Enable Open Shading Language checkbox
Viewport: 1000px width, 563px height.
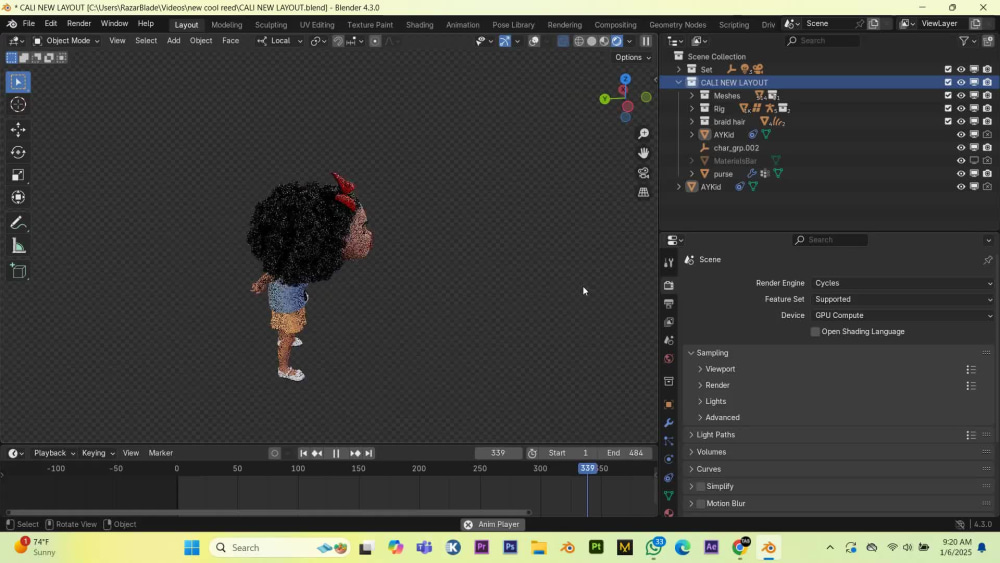coord(815,332)
